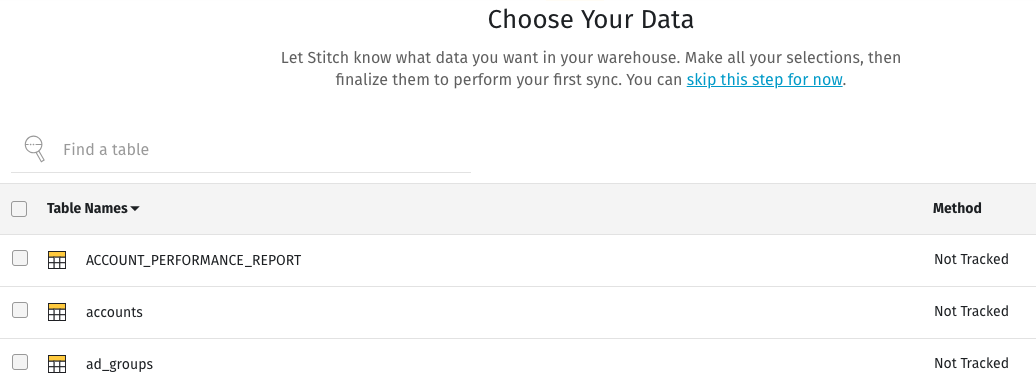Sort using the Table Names arrow
The height and width of the screenshot is (386, 1036).
pos(135,209)
